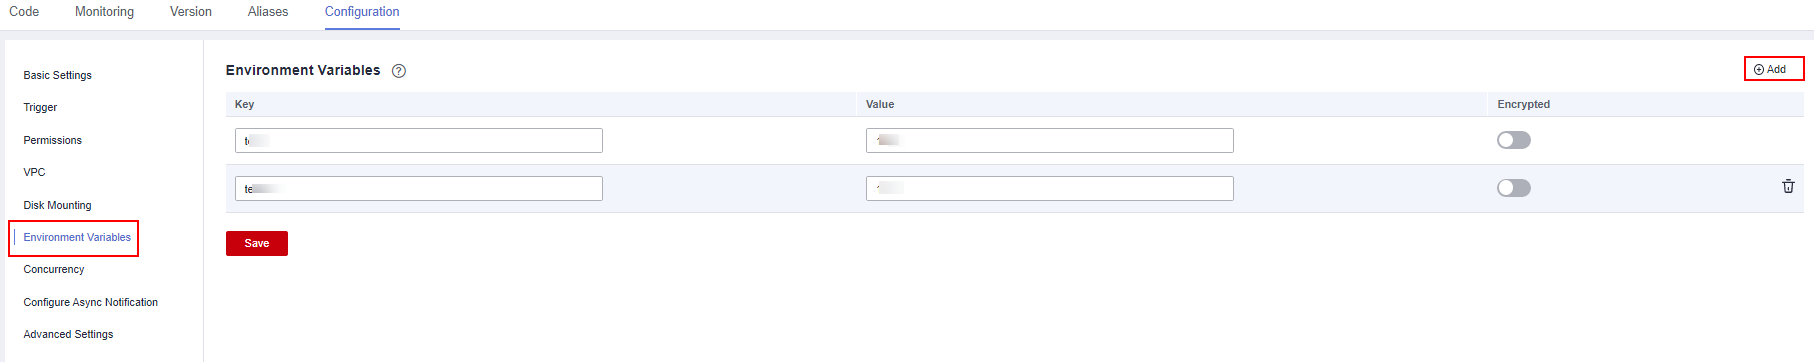Click the first row Key input field
Viewport: 1814px width, 362px height.
(x=419, y=140)
